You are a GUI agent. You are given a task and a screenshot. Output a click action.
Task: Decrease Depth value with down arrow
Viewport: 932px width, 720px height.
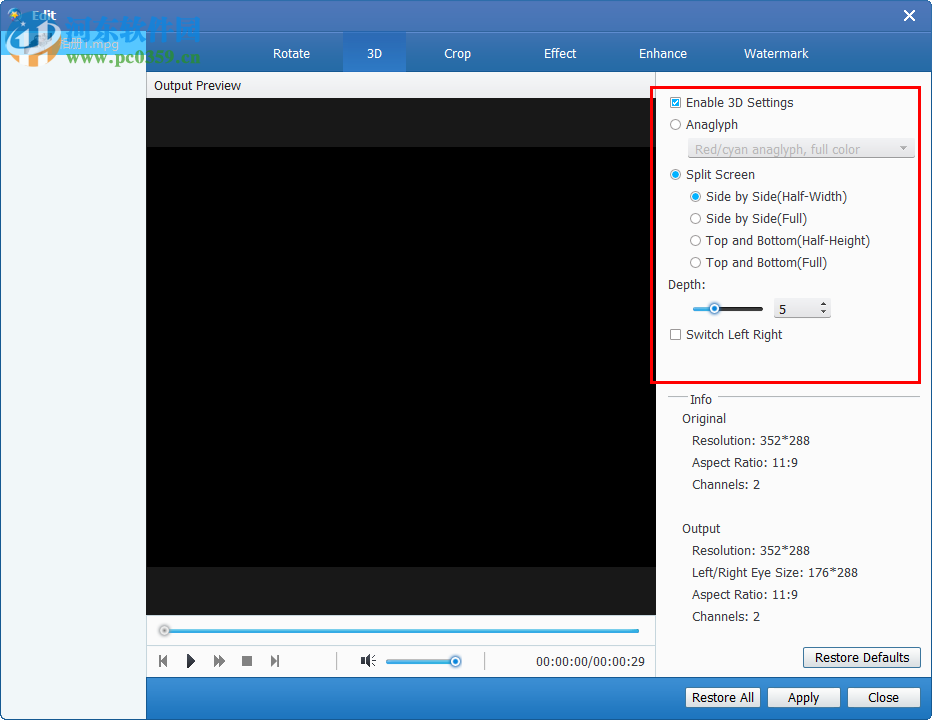(823, 313)
